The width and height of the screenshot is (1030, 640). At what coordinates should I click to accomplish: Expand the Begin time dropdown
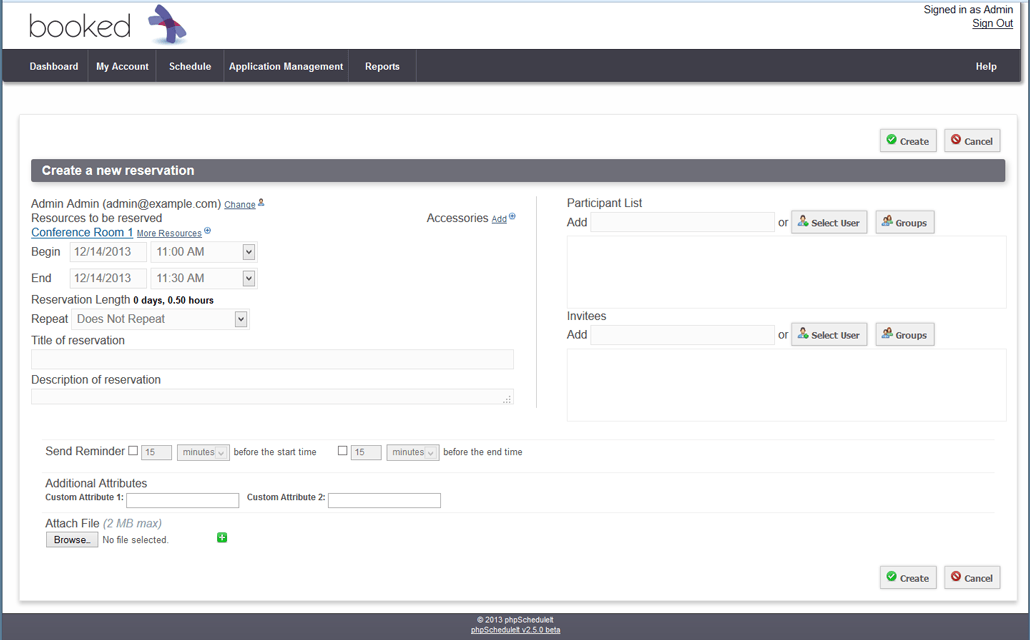click(x=249, y=252)
